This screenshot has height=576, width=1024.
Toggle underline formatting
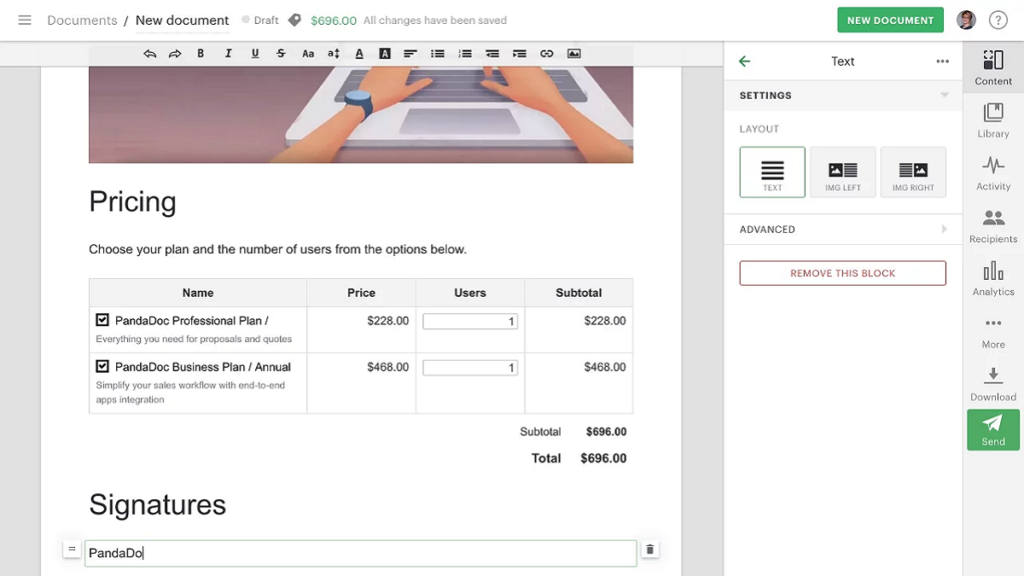coord(255,54)
